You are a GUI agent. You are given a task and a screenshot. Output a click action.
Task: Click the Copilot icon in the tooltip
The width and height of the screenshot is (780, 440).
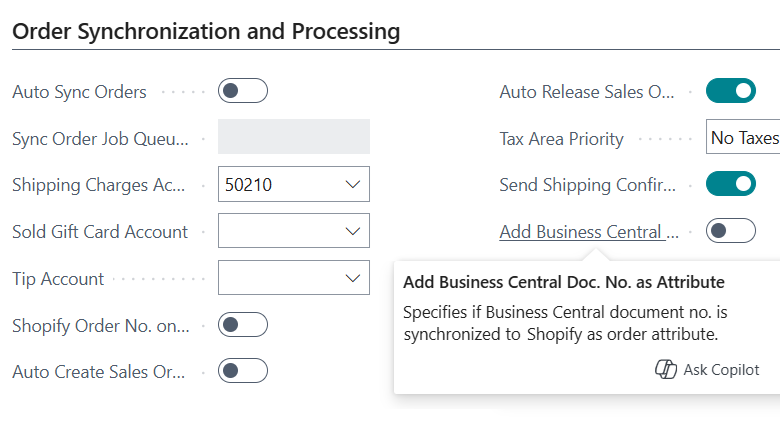coord(666,370)
